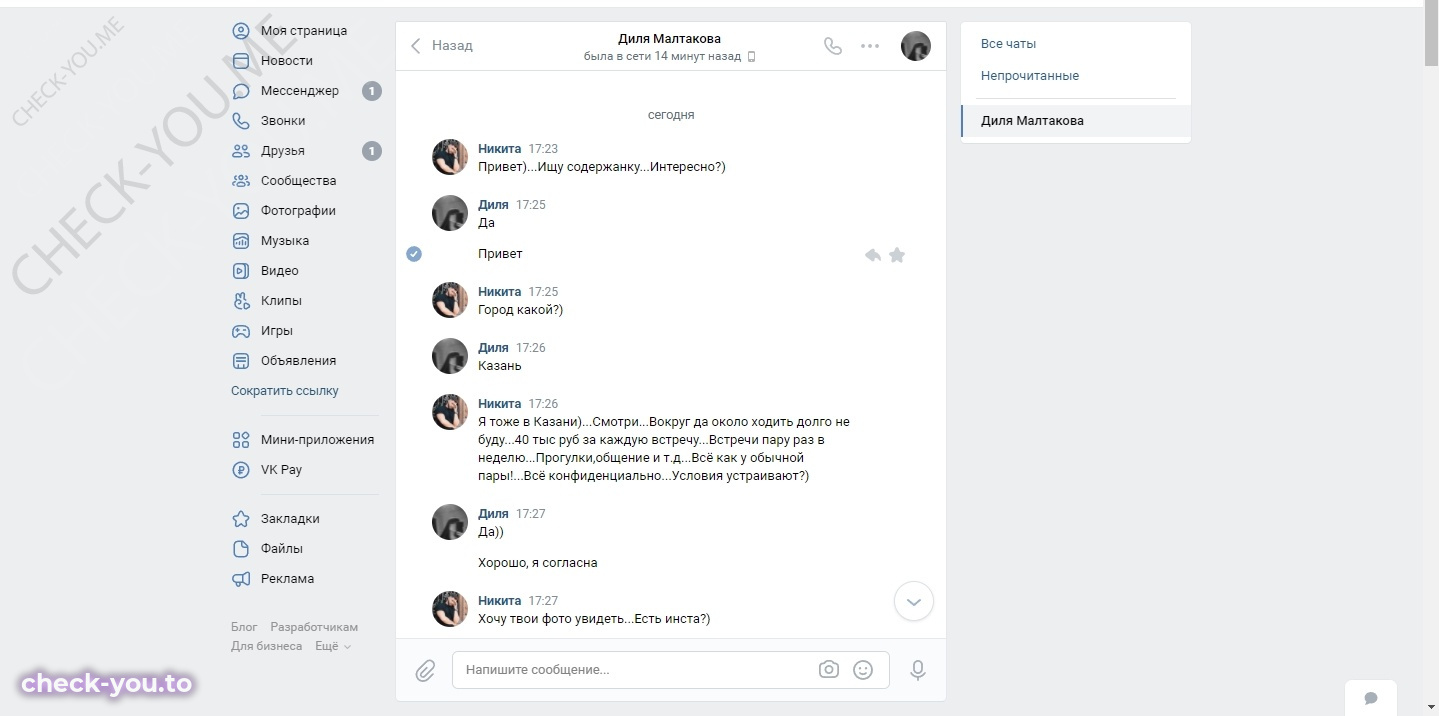Click the floating chat bubble icon bottom-right

click(1371, 698)
